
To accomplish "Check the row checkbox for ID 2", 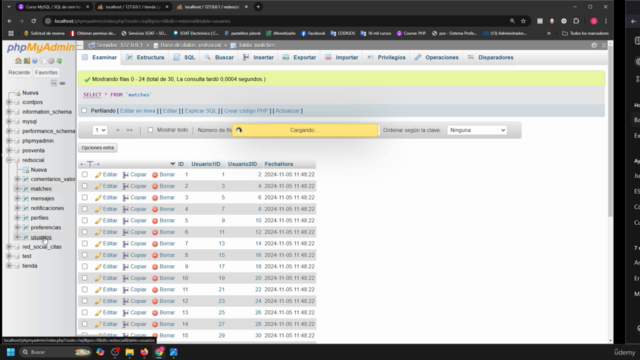I will [84, 186].
